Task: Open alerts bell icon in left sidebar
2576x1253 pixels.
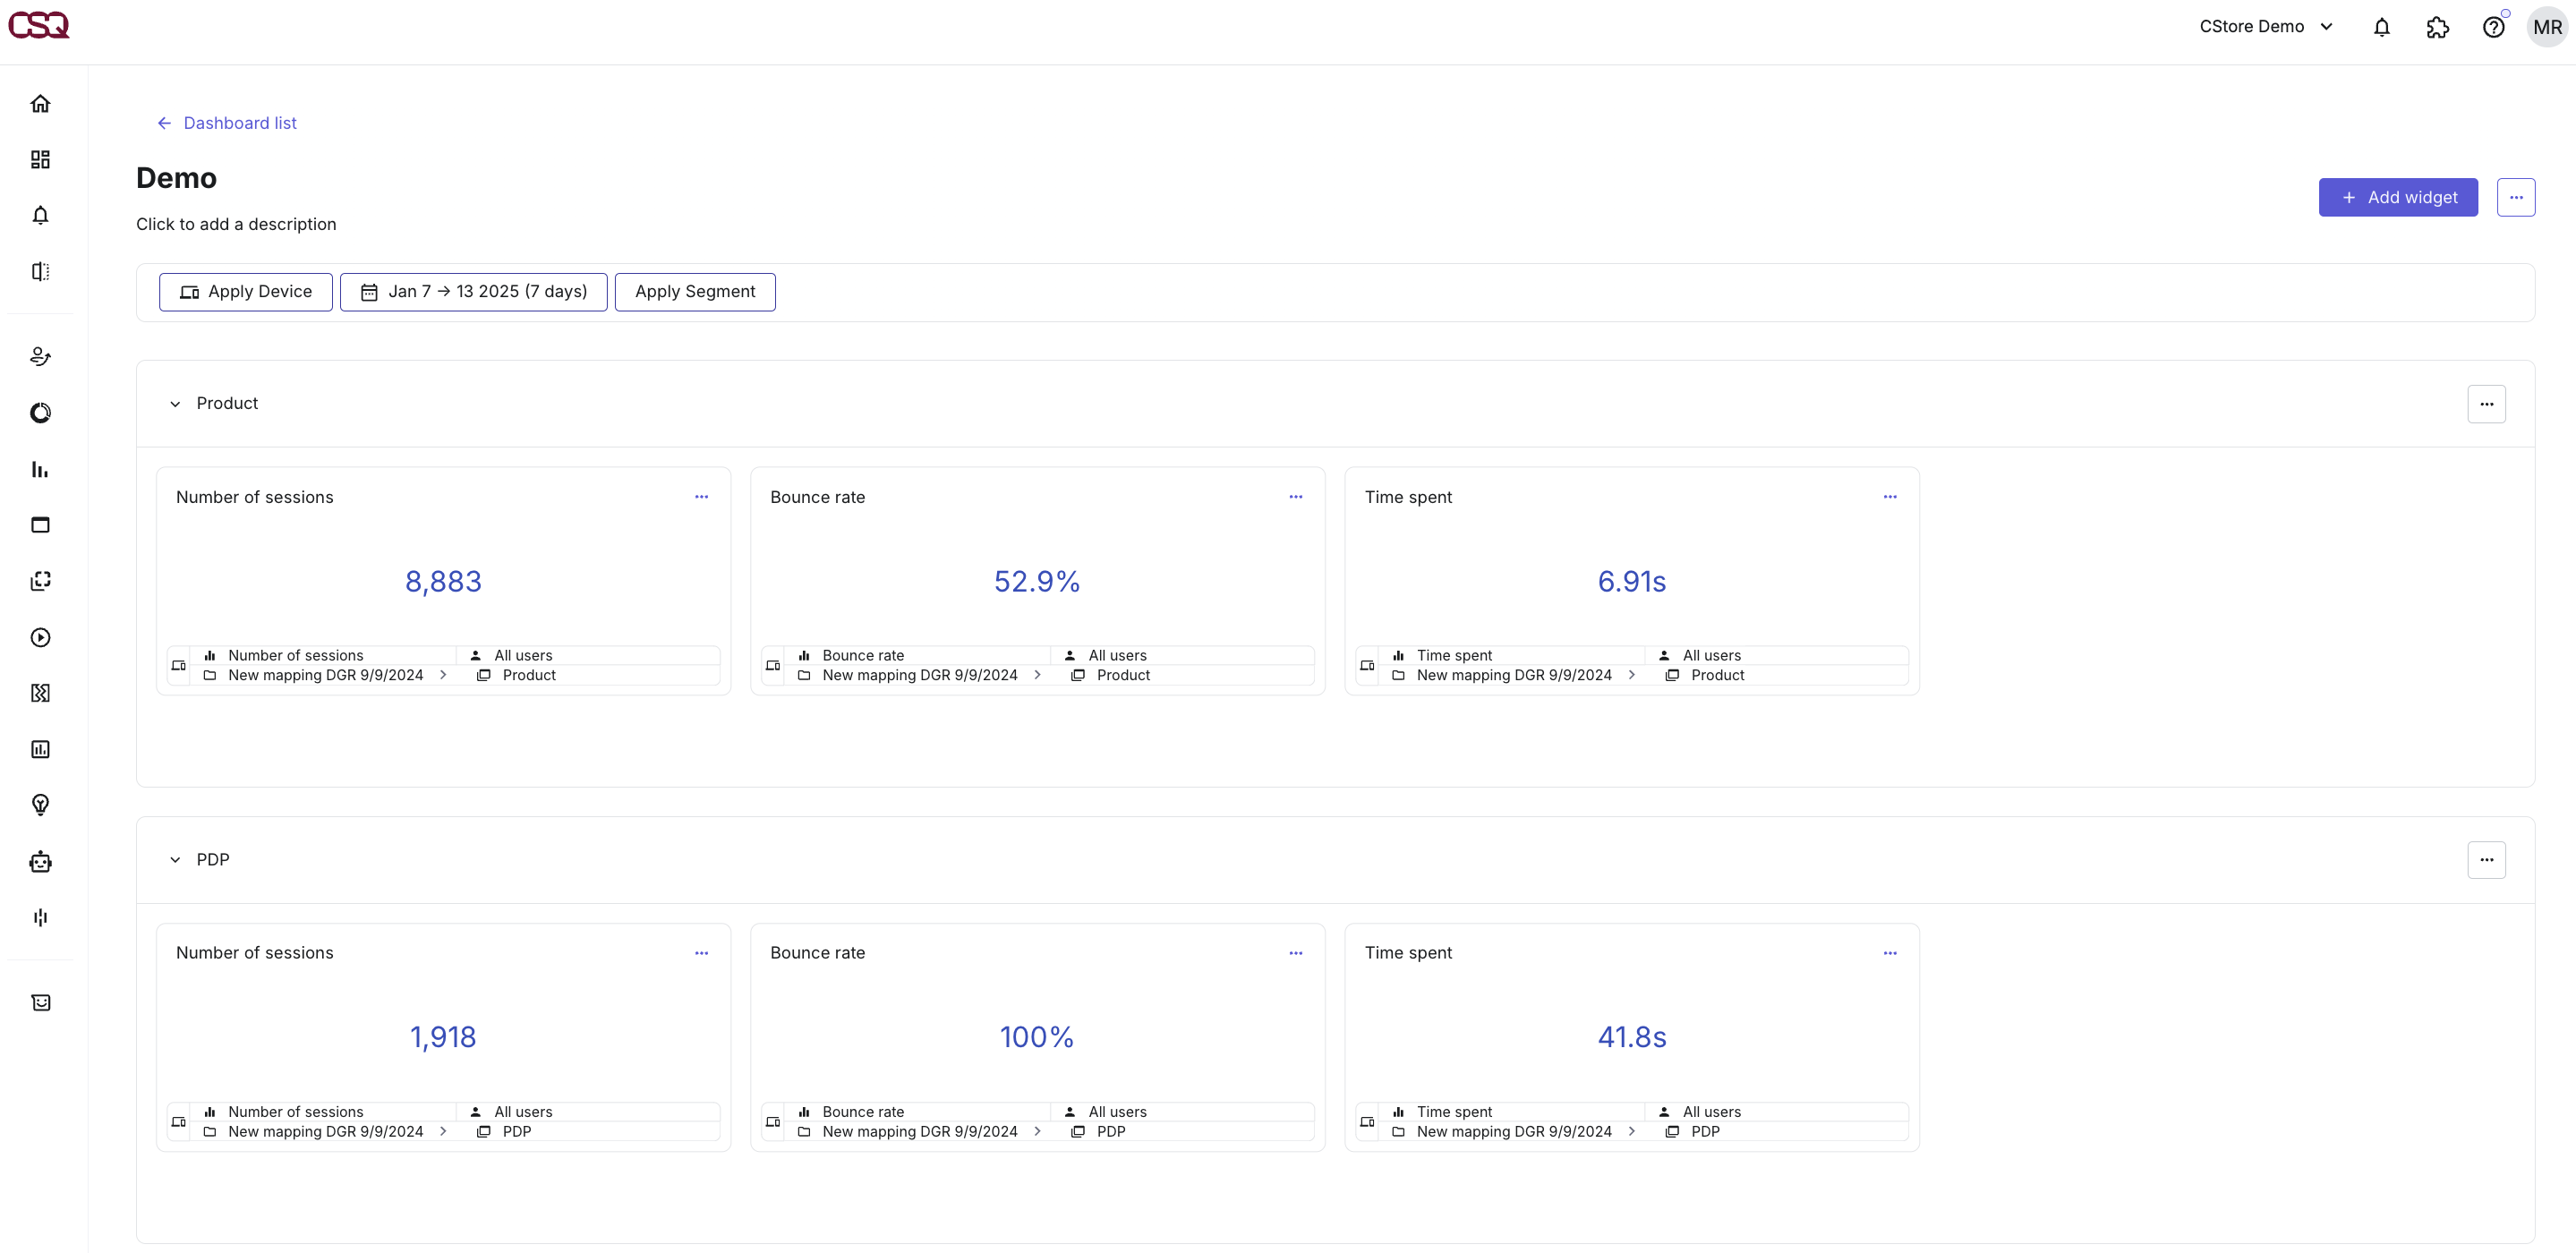Action: (x=40, y=216)
